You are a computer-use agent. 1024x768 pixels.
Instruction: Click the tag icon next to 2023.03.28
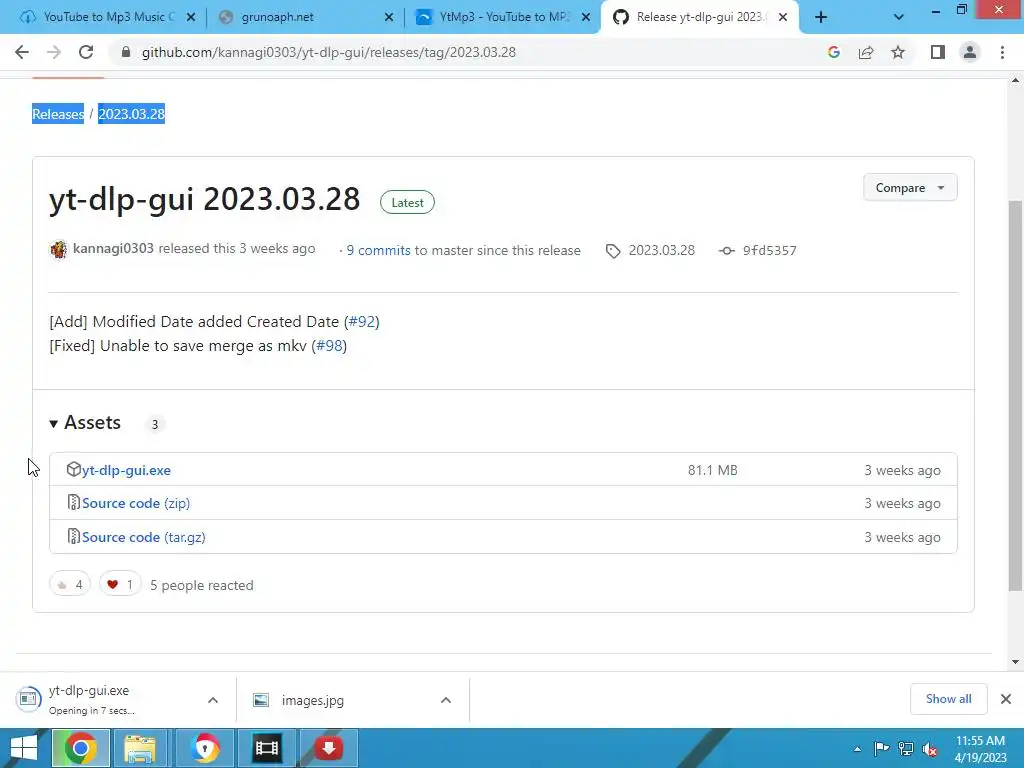[x=613, y=251]
